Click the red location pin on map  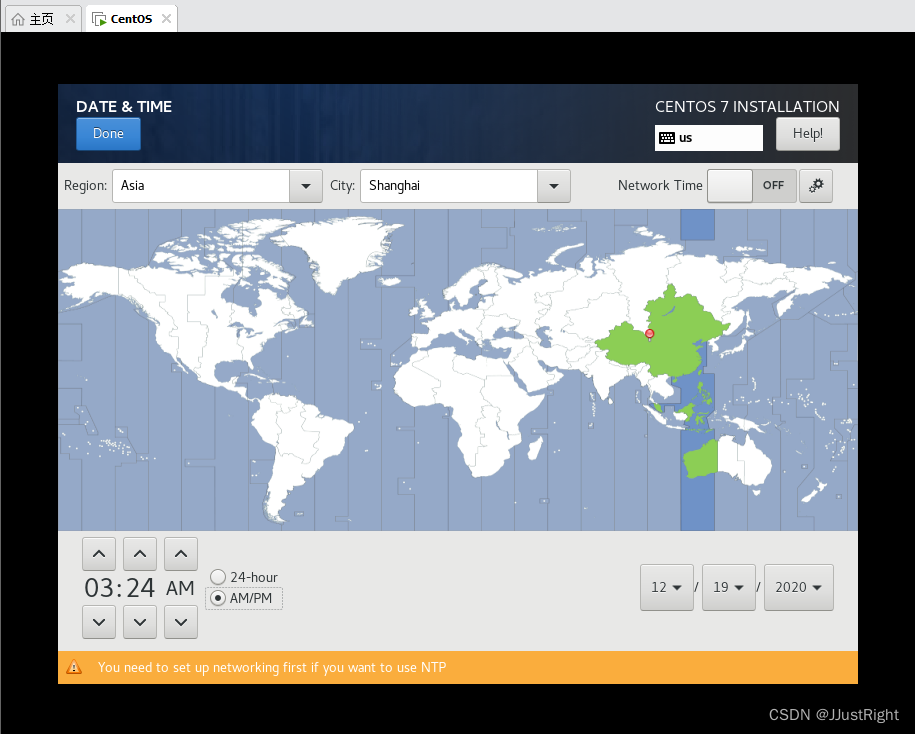pyautogui.click(x=649, y=334)
